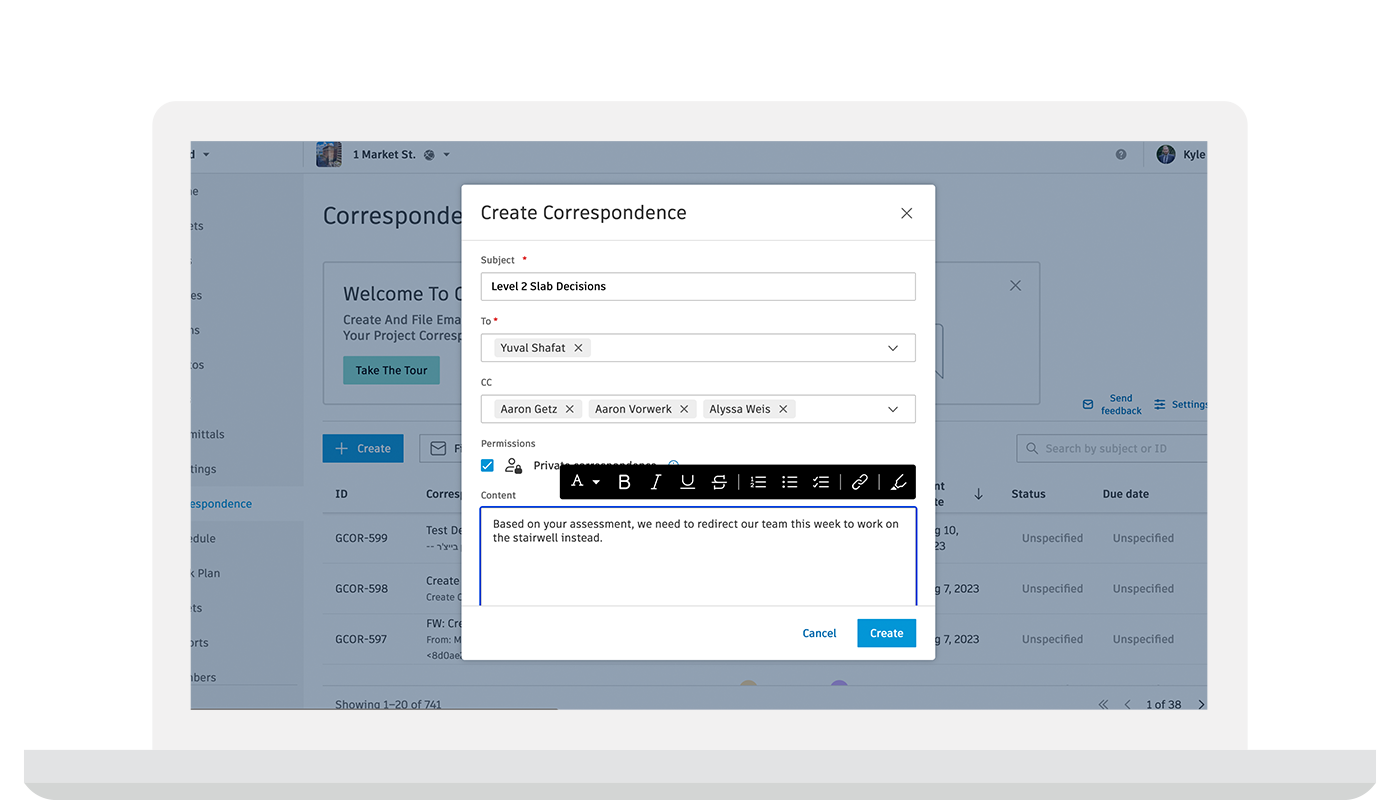Screen dimensions: 1400x800
Task: Confirm with the dialog's Create button
Action: click(x=886, y=633)
